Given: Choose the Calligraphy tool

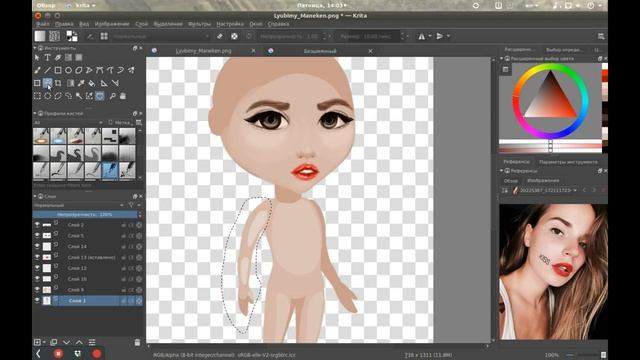Looking at the screenshot, I should [58, 58].
